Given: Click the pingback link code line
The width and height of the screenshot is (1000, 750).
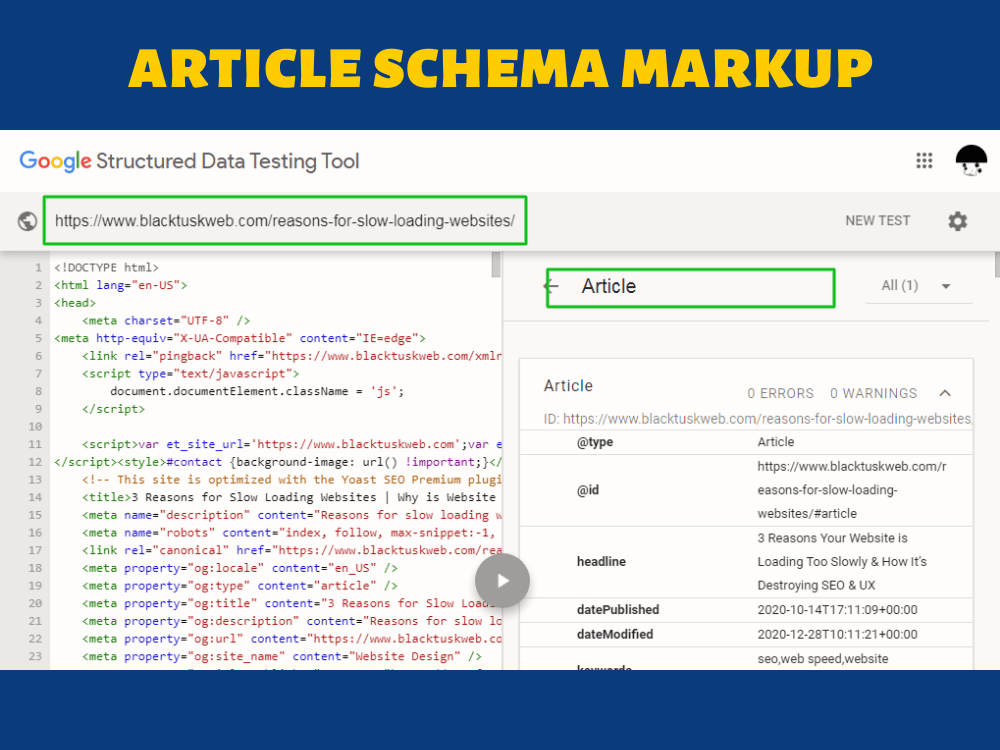Looking at the screenshot, I should [291, 356].
